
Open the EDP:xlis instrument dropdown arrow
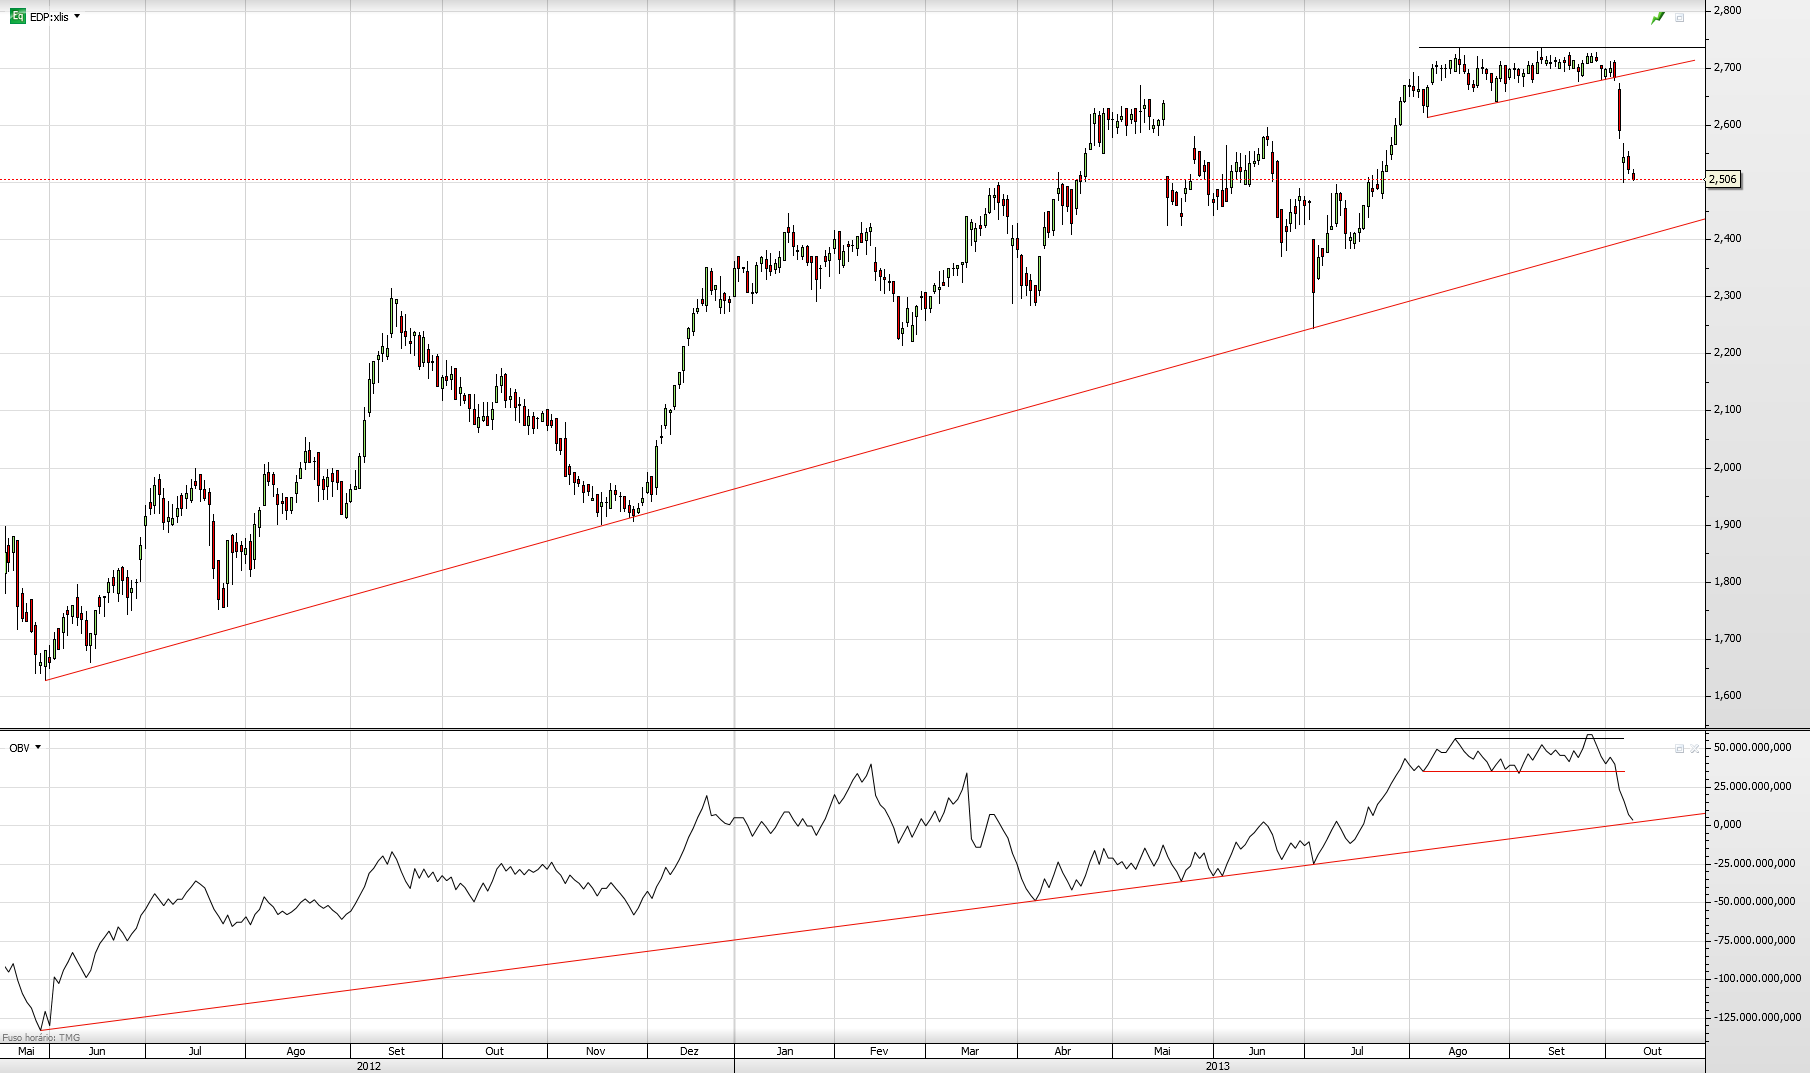pyautogui.click(x=77, y=16)
